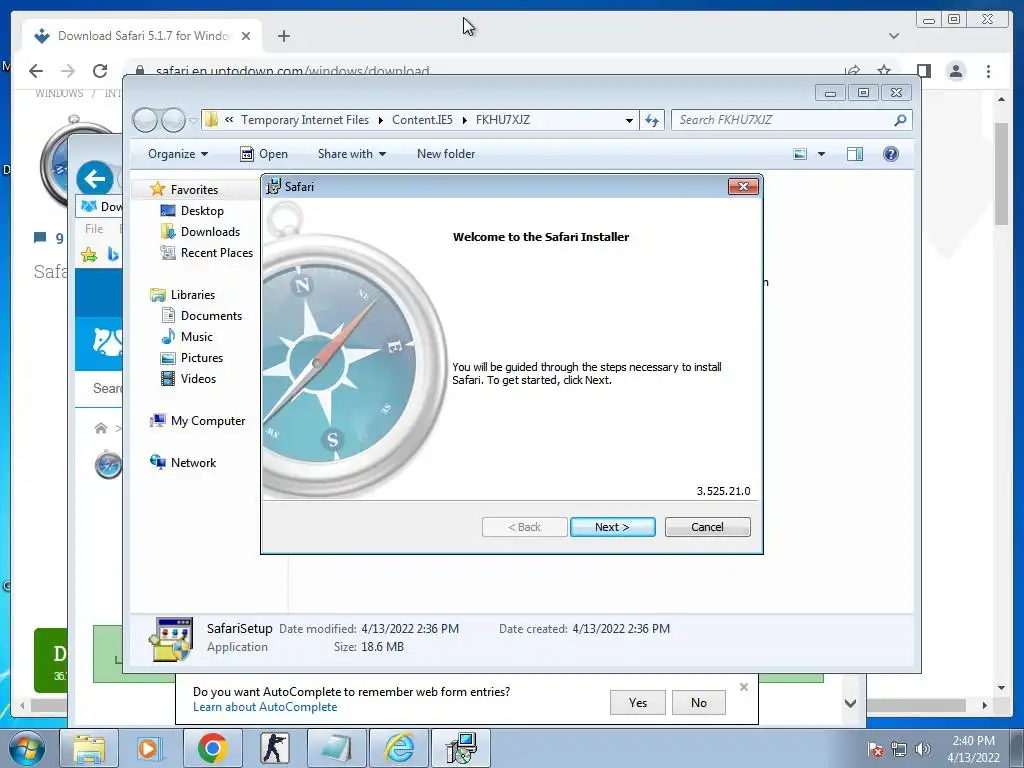The image size is (1024, 768).
Task: Cancel the Safari Installer
Action: point(707,527)
